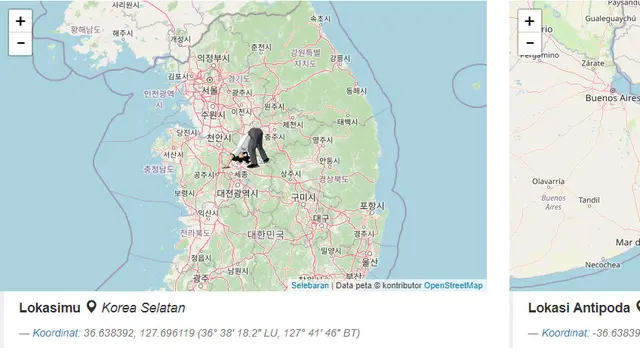Click the Buenos Aires city label

coord(612,98)
